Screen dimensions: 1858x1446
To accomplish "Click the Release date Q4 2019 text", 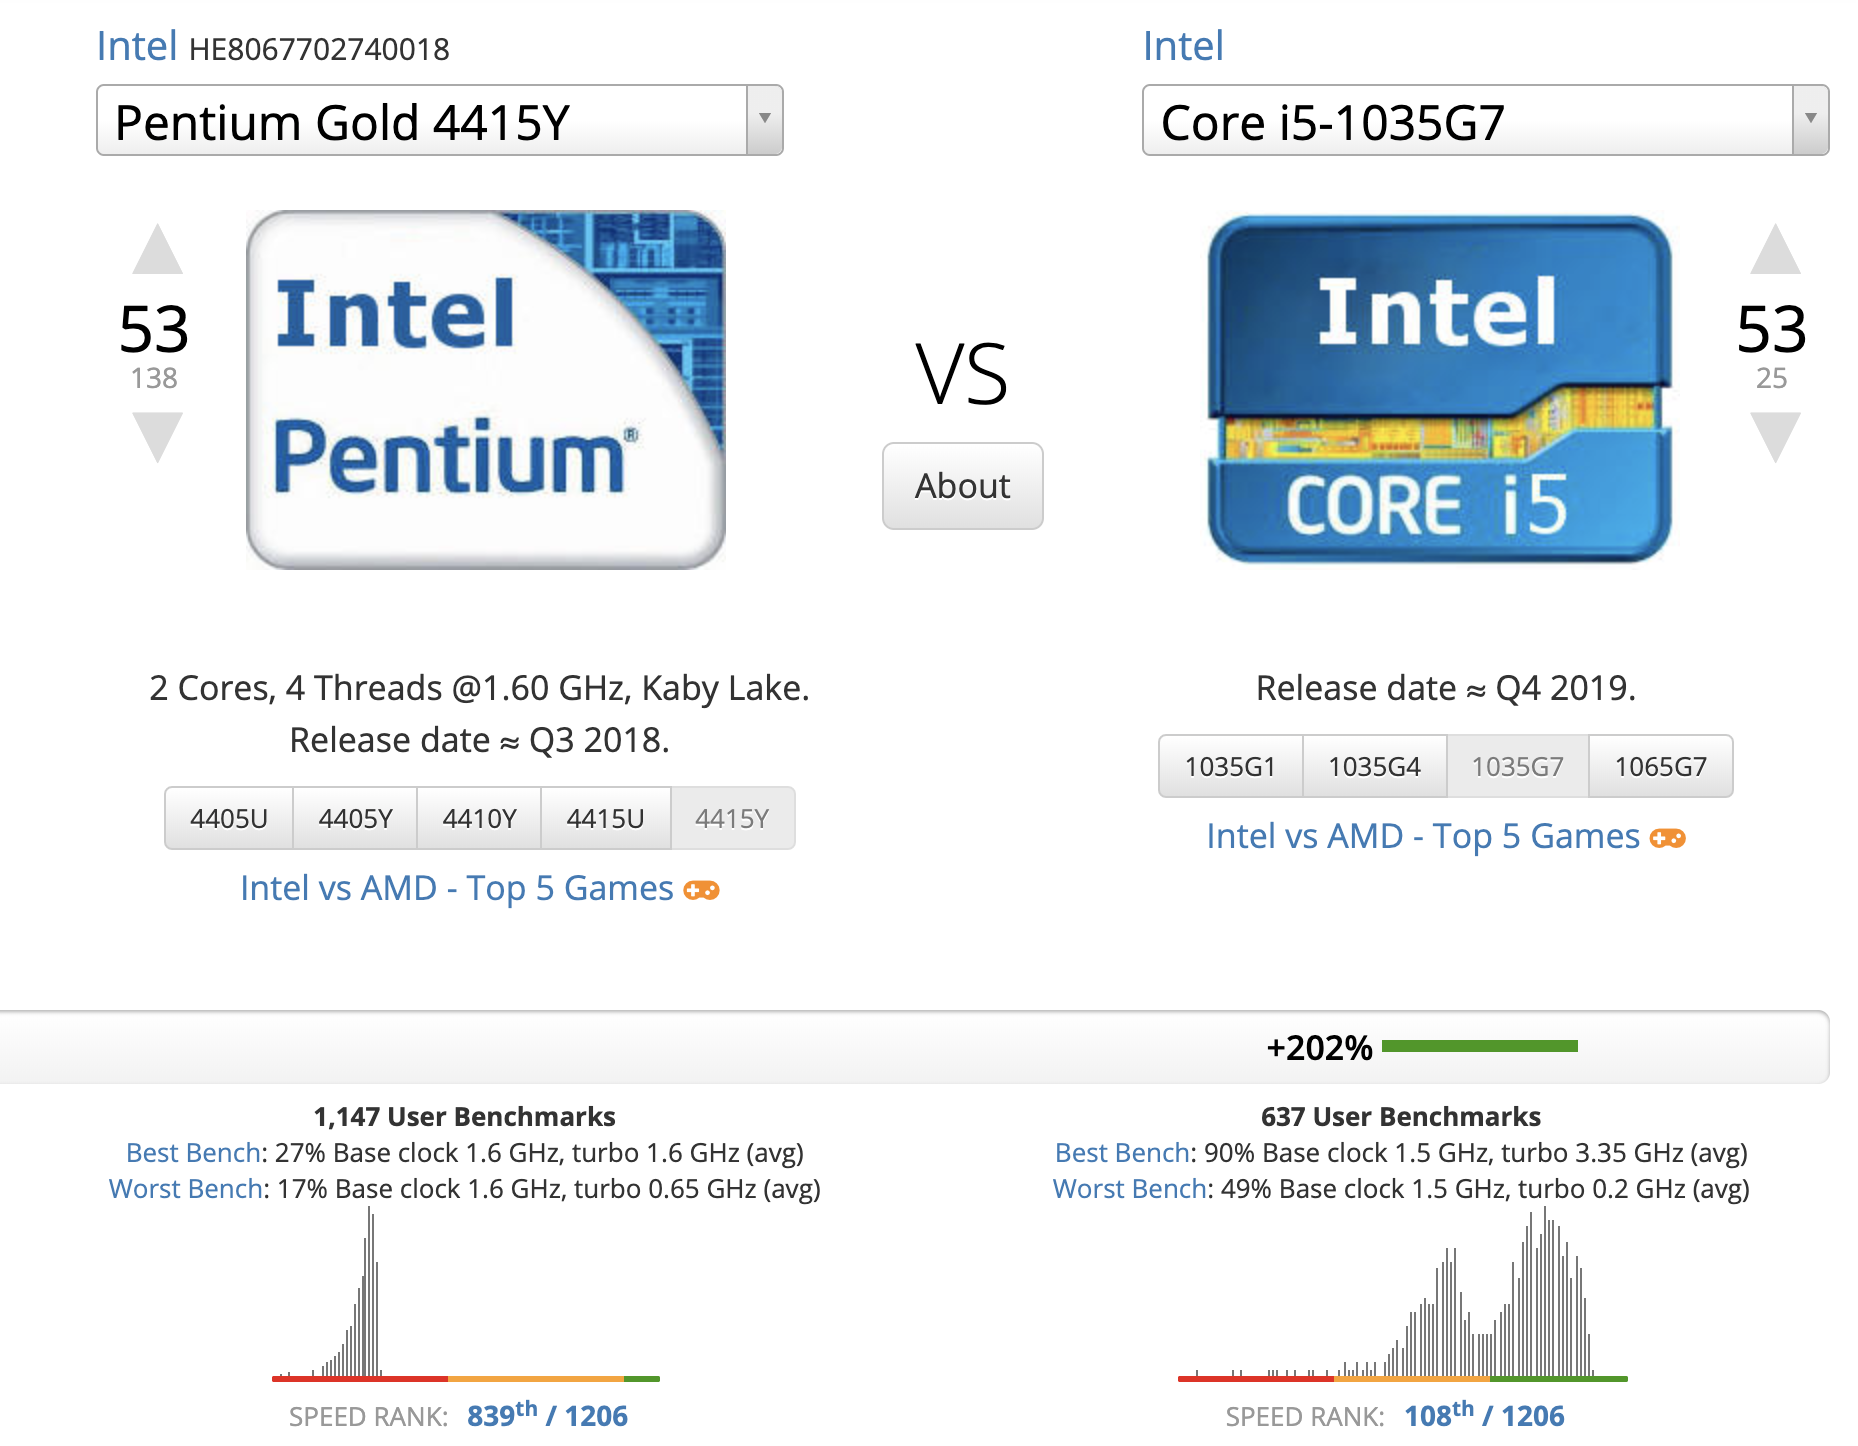I will pyautogui.click(x=1446, y=688).
